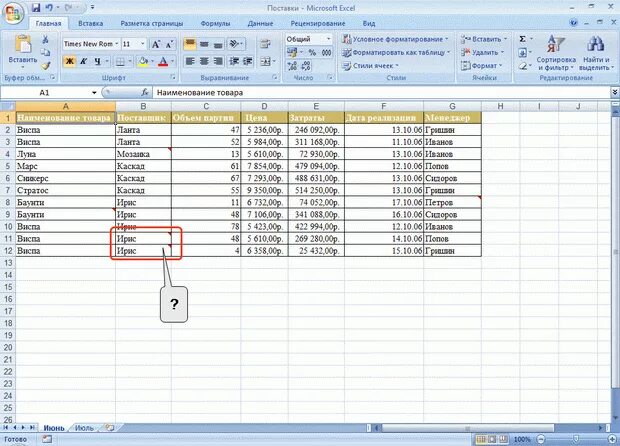Toggle italic formatting (К)
This screenshot has height=446, width=620.
pyautogui.click(x=83, y=61)
